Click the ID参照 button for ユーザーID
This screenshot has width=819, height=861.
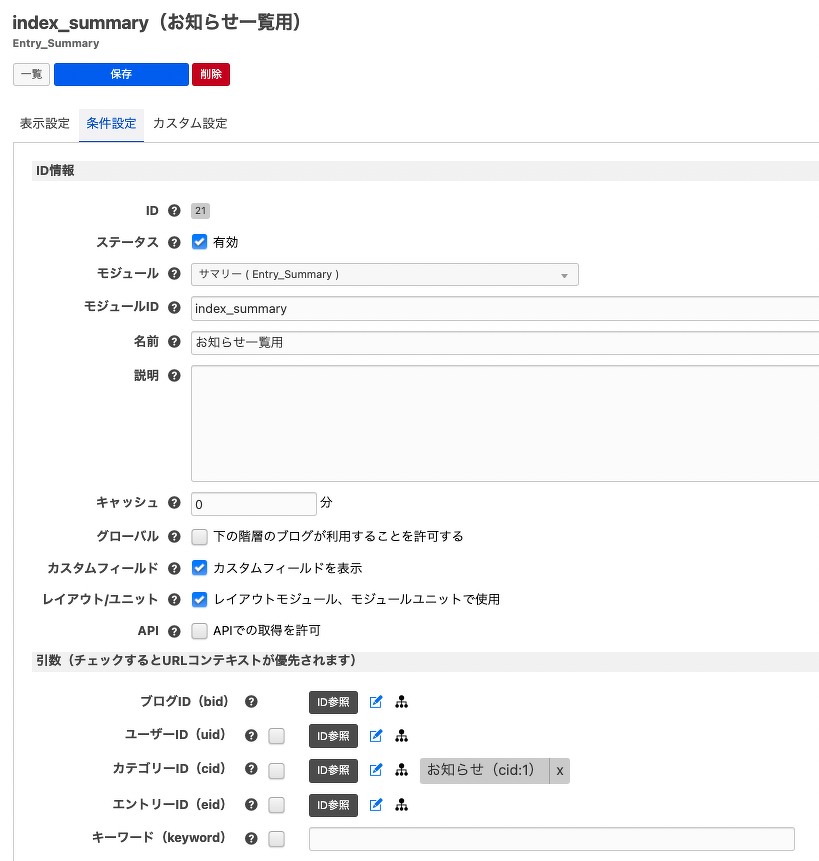coord(333,736)
